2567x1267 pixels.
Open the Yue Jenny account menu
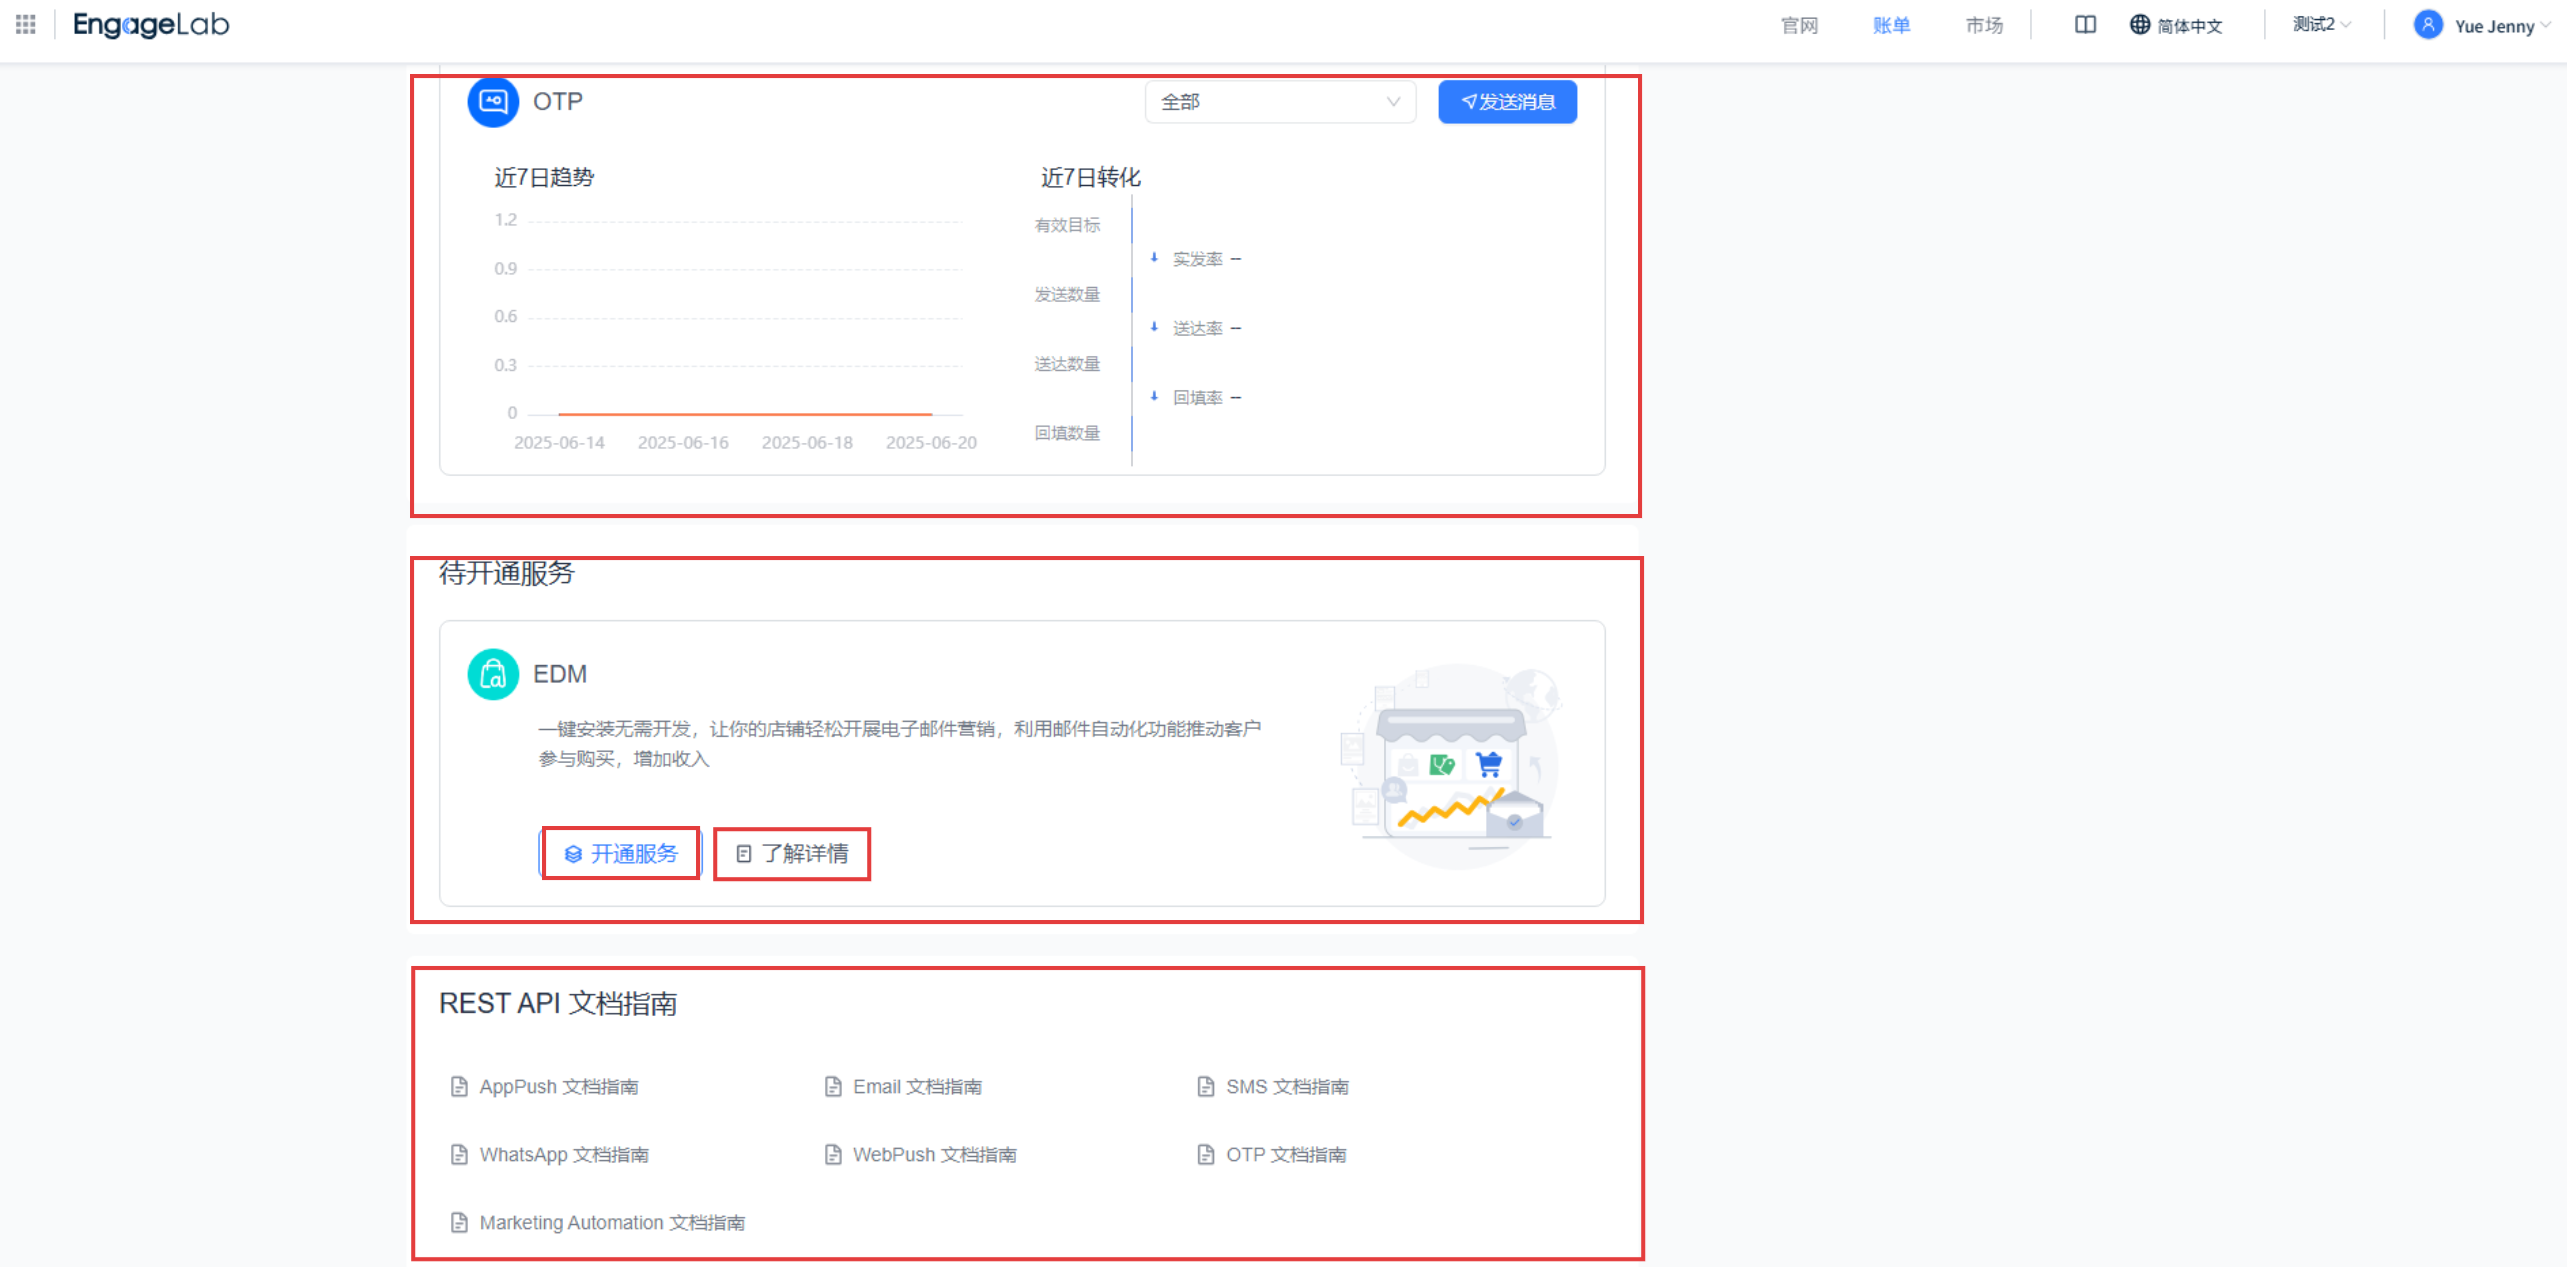(x=2482, y=25)
